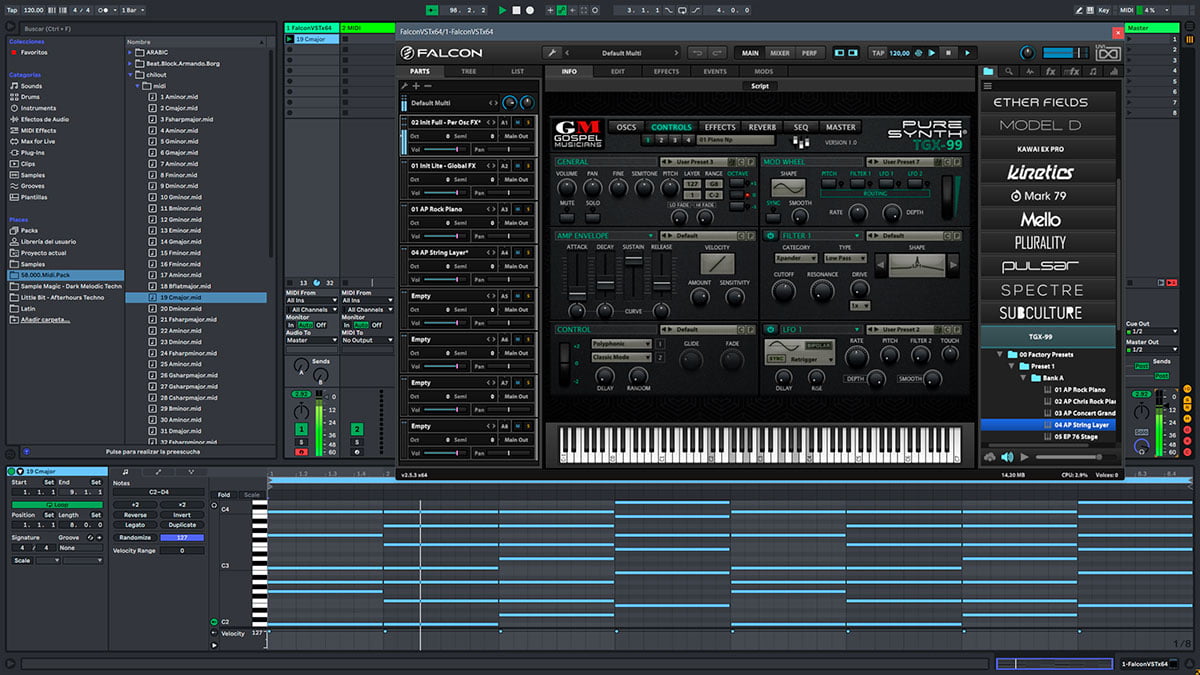Switch to TREE tab in Falcon
Image resolution: width=1200 pixels, height=675 pixels.
tap(469, 72)
